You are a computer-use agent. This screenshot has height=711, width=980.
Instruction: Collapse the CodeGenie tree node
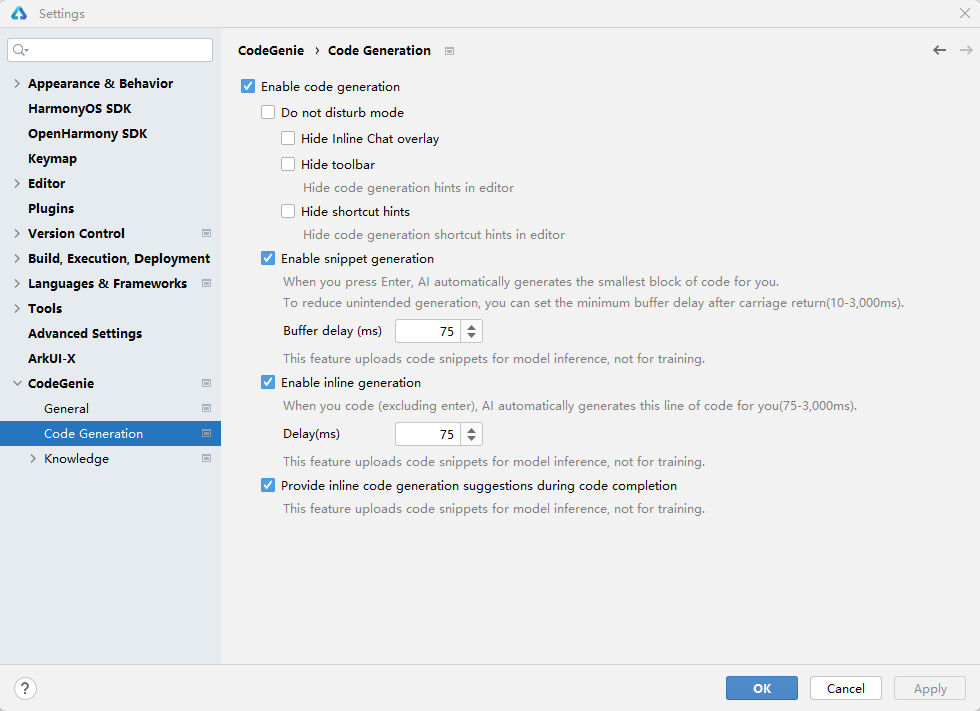pyautogui.click(x=17, y=384)
